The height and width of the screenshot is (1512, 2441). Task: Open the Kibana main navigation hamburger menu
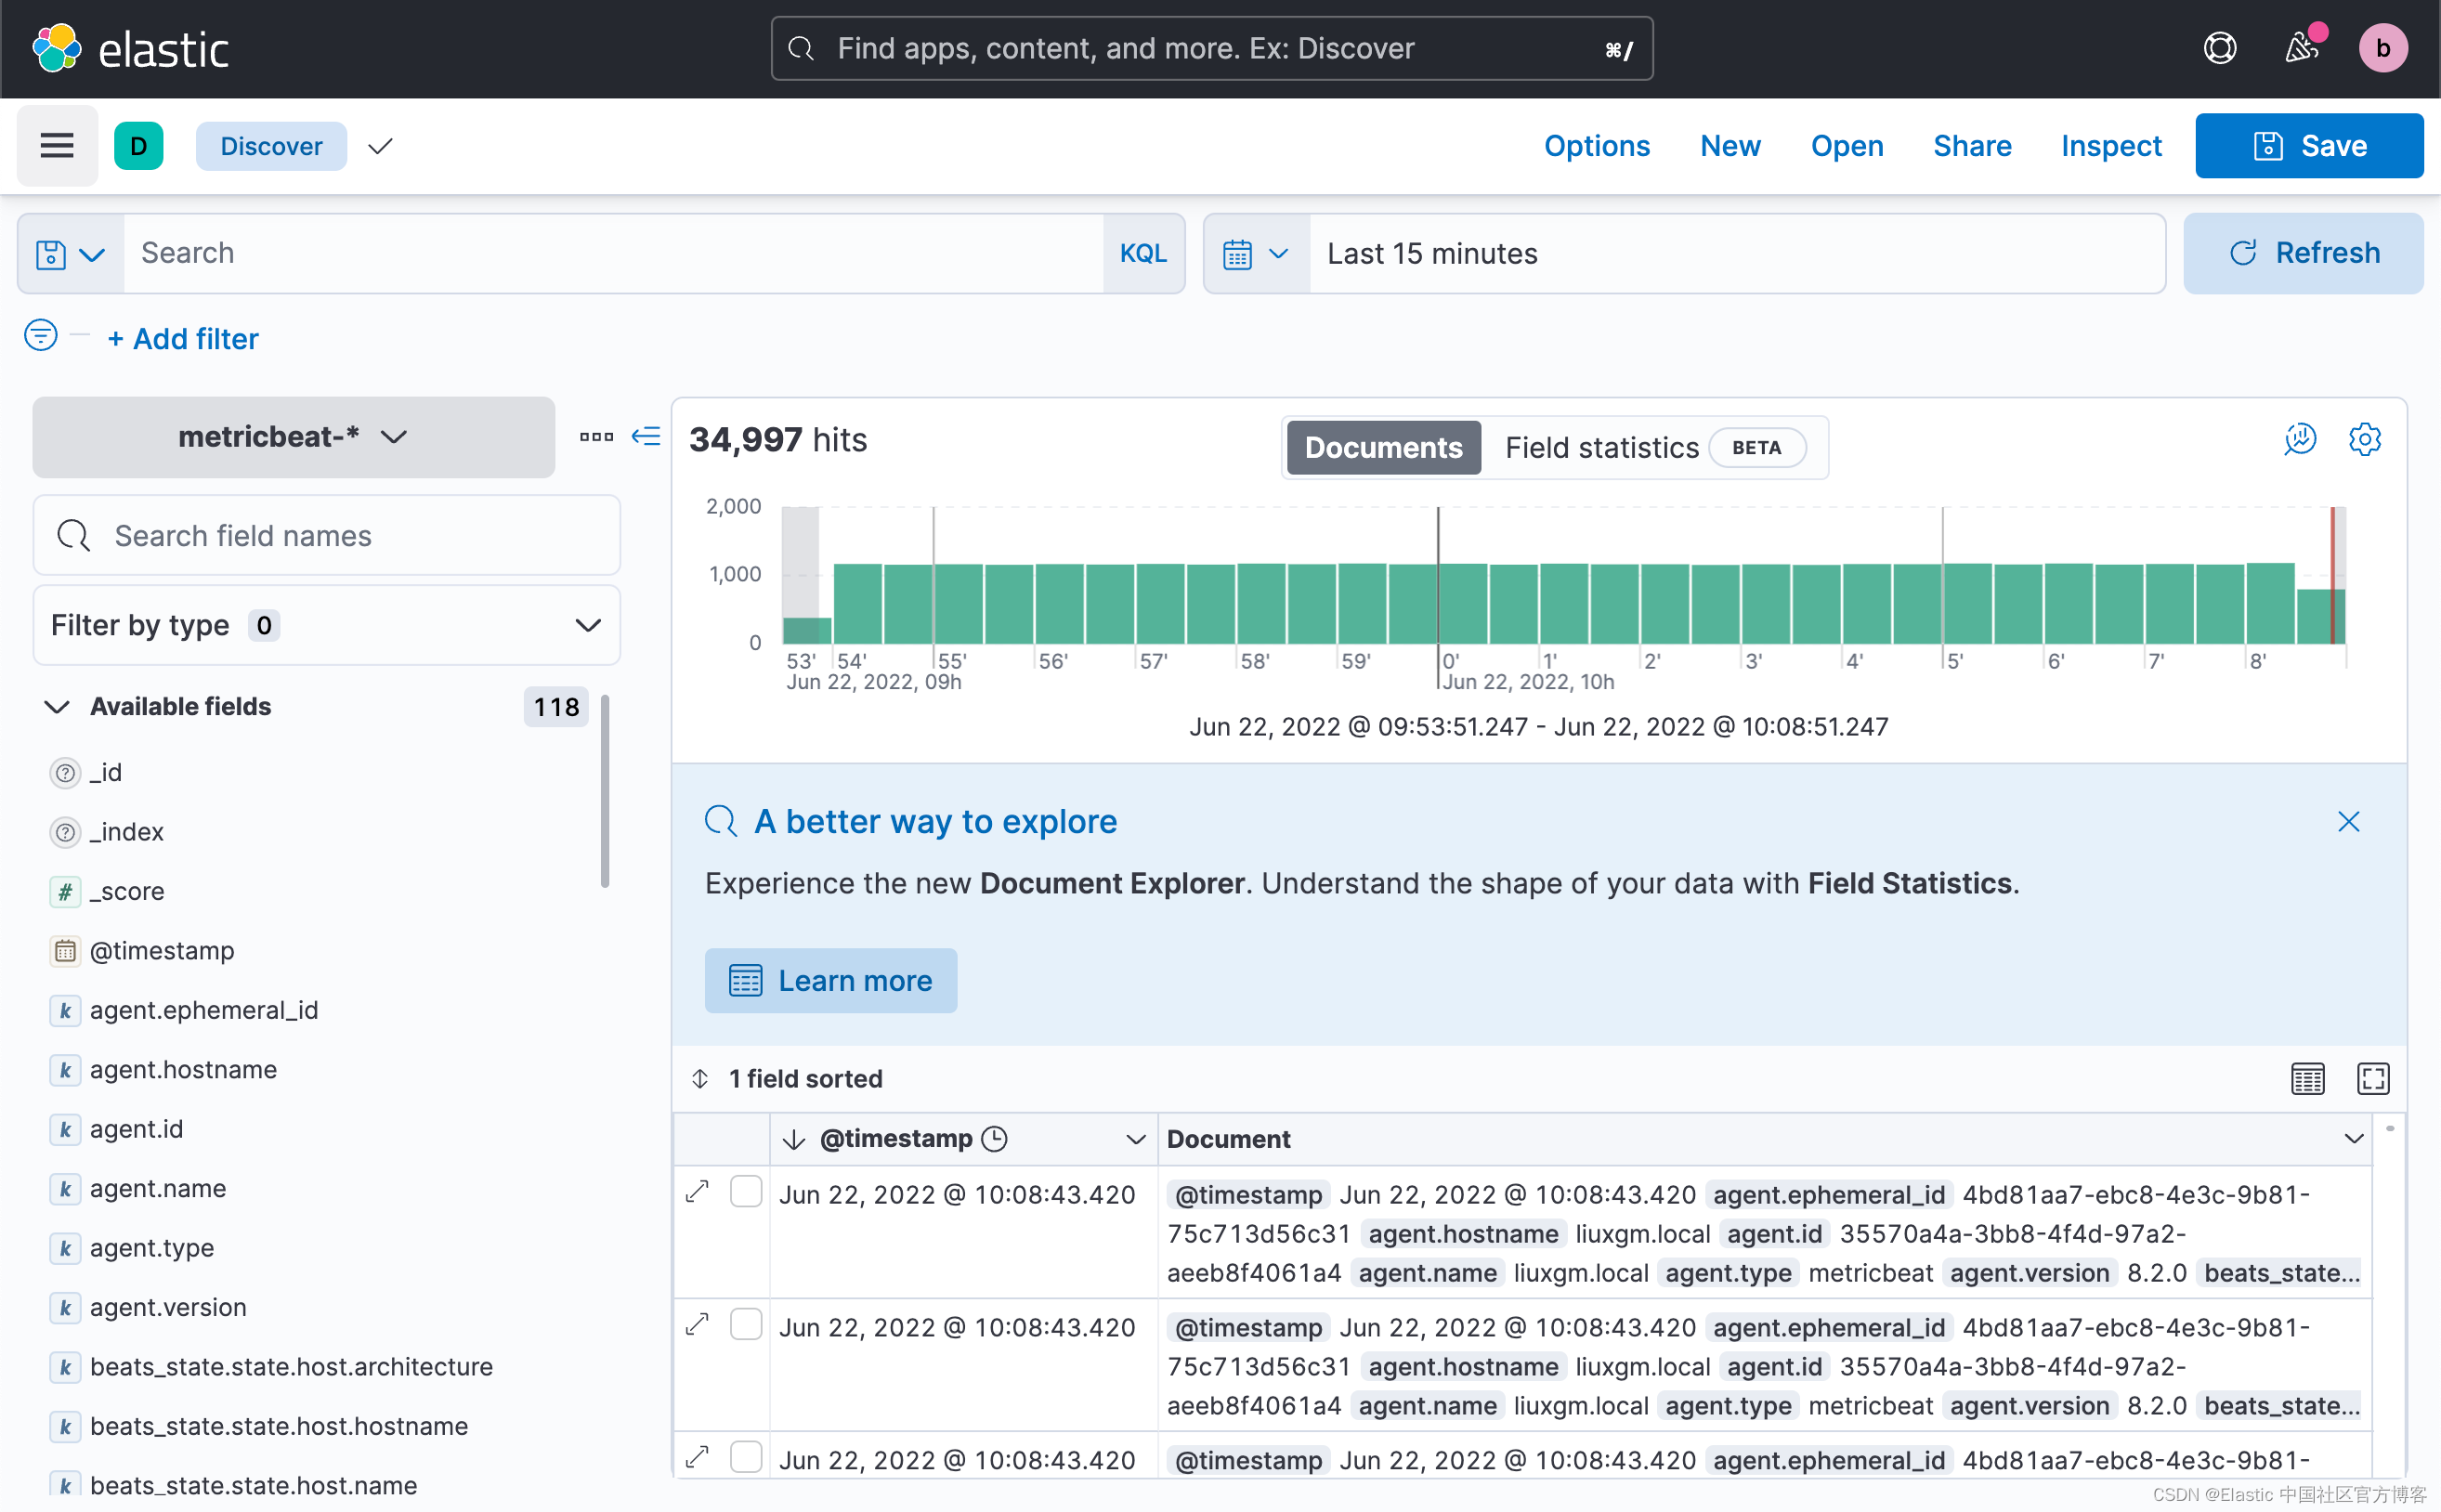[56, 145]
